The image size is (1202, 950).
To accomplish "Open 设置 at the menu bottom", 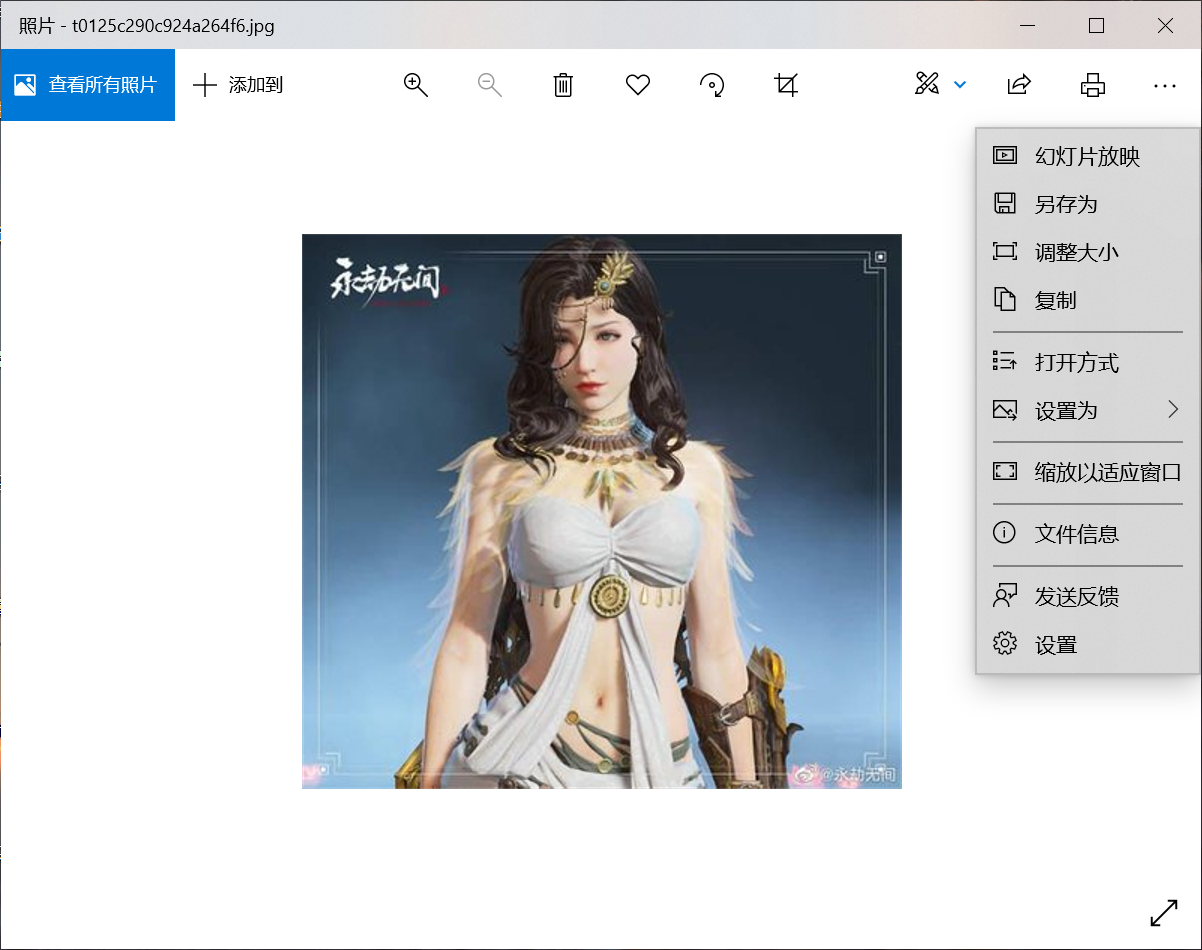I will (1088, 645).
